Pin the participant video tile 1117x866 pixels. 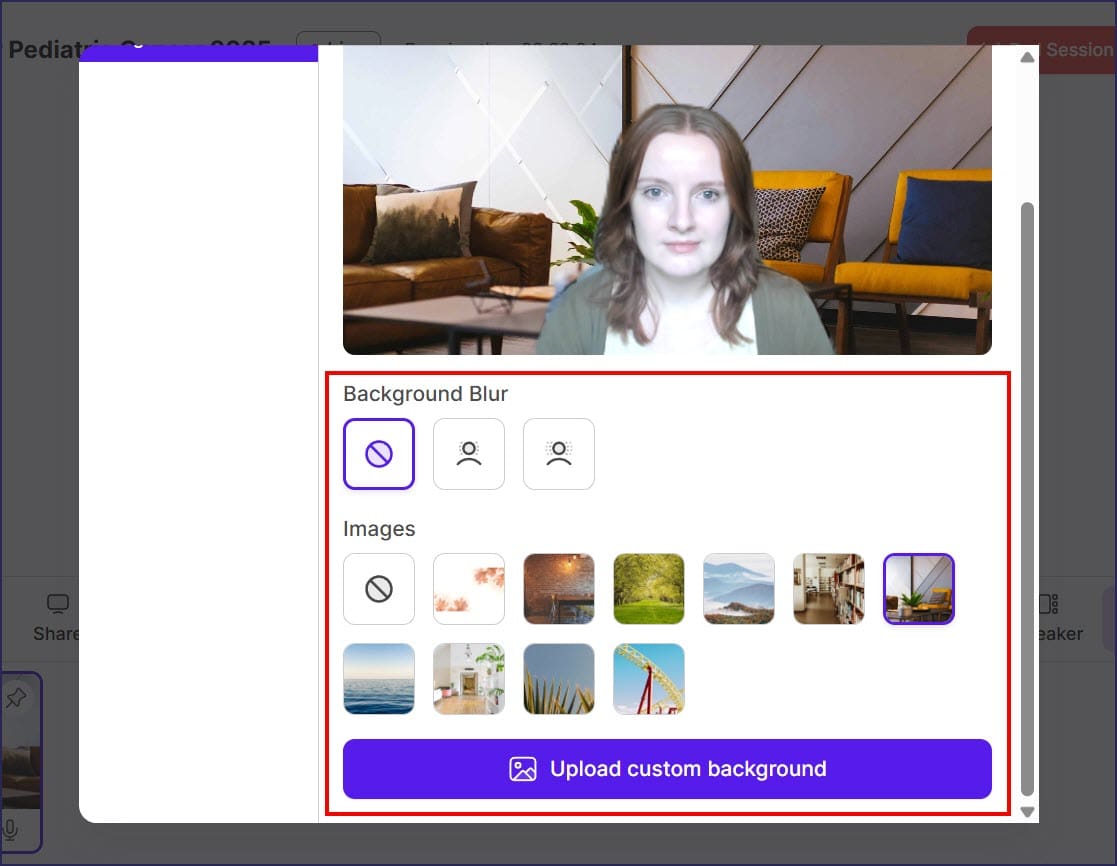16,698
